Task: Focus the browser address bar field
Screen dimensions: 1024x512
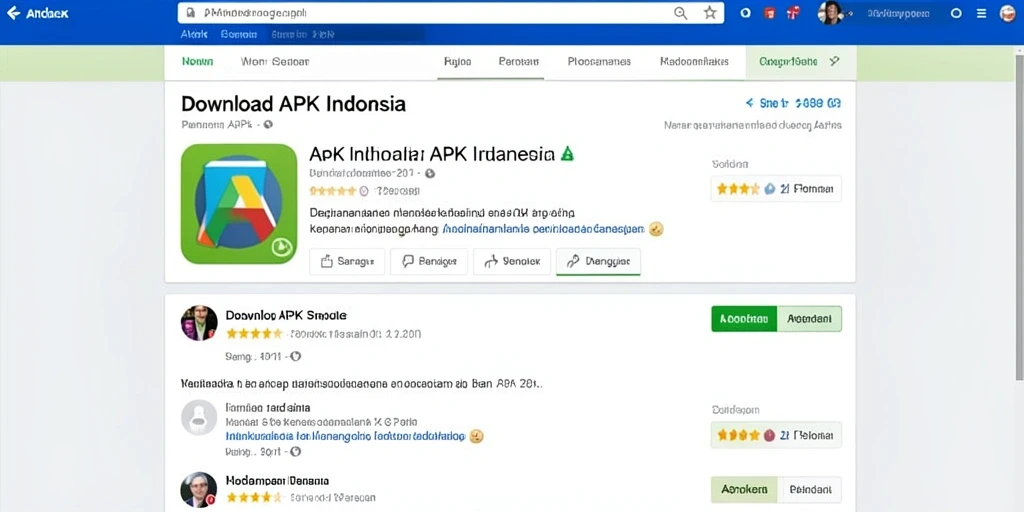Action: coord(451,13)
